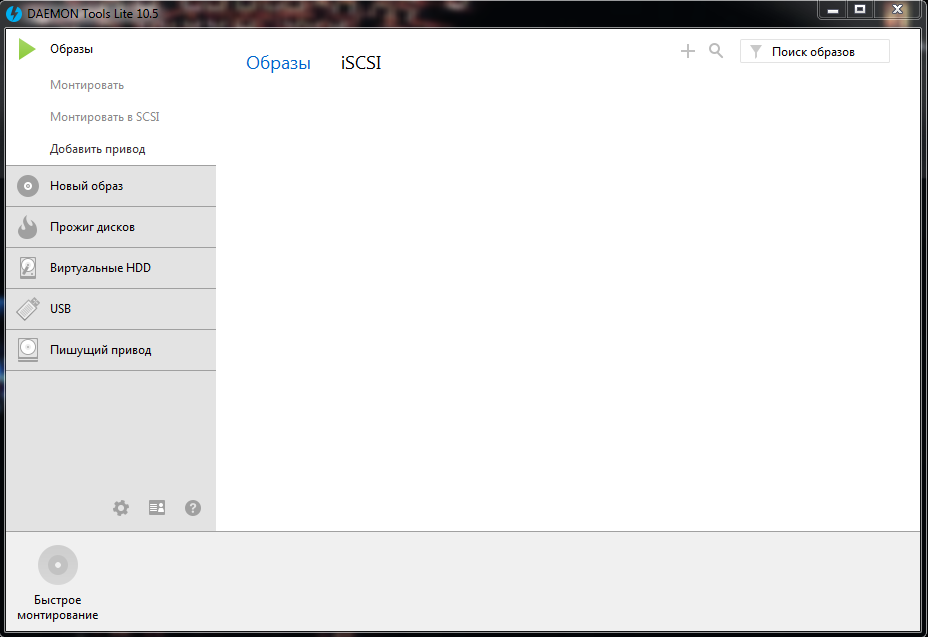This screenshot has width=928, height=637.
Task: Focus the Поиск образов search field
Action: (x=814, y=51)
